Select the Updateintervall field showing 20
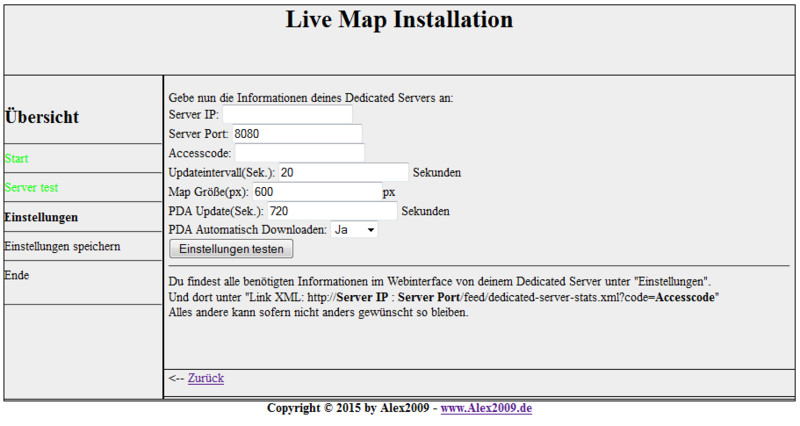The width and height of the screenshot is (800, 426). (x=343, y=172)
